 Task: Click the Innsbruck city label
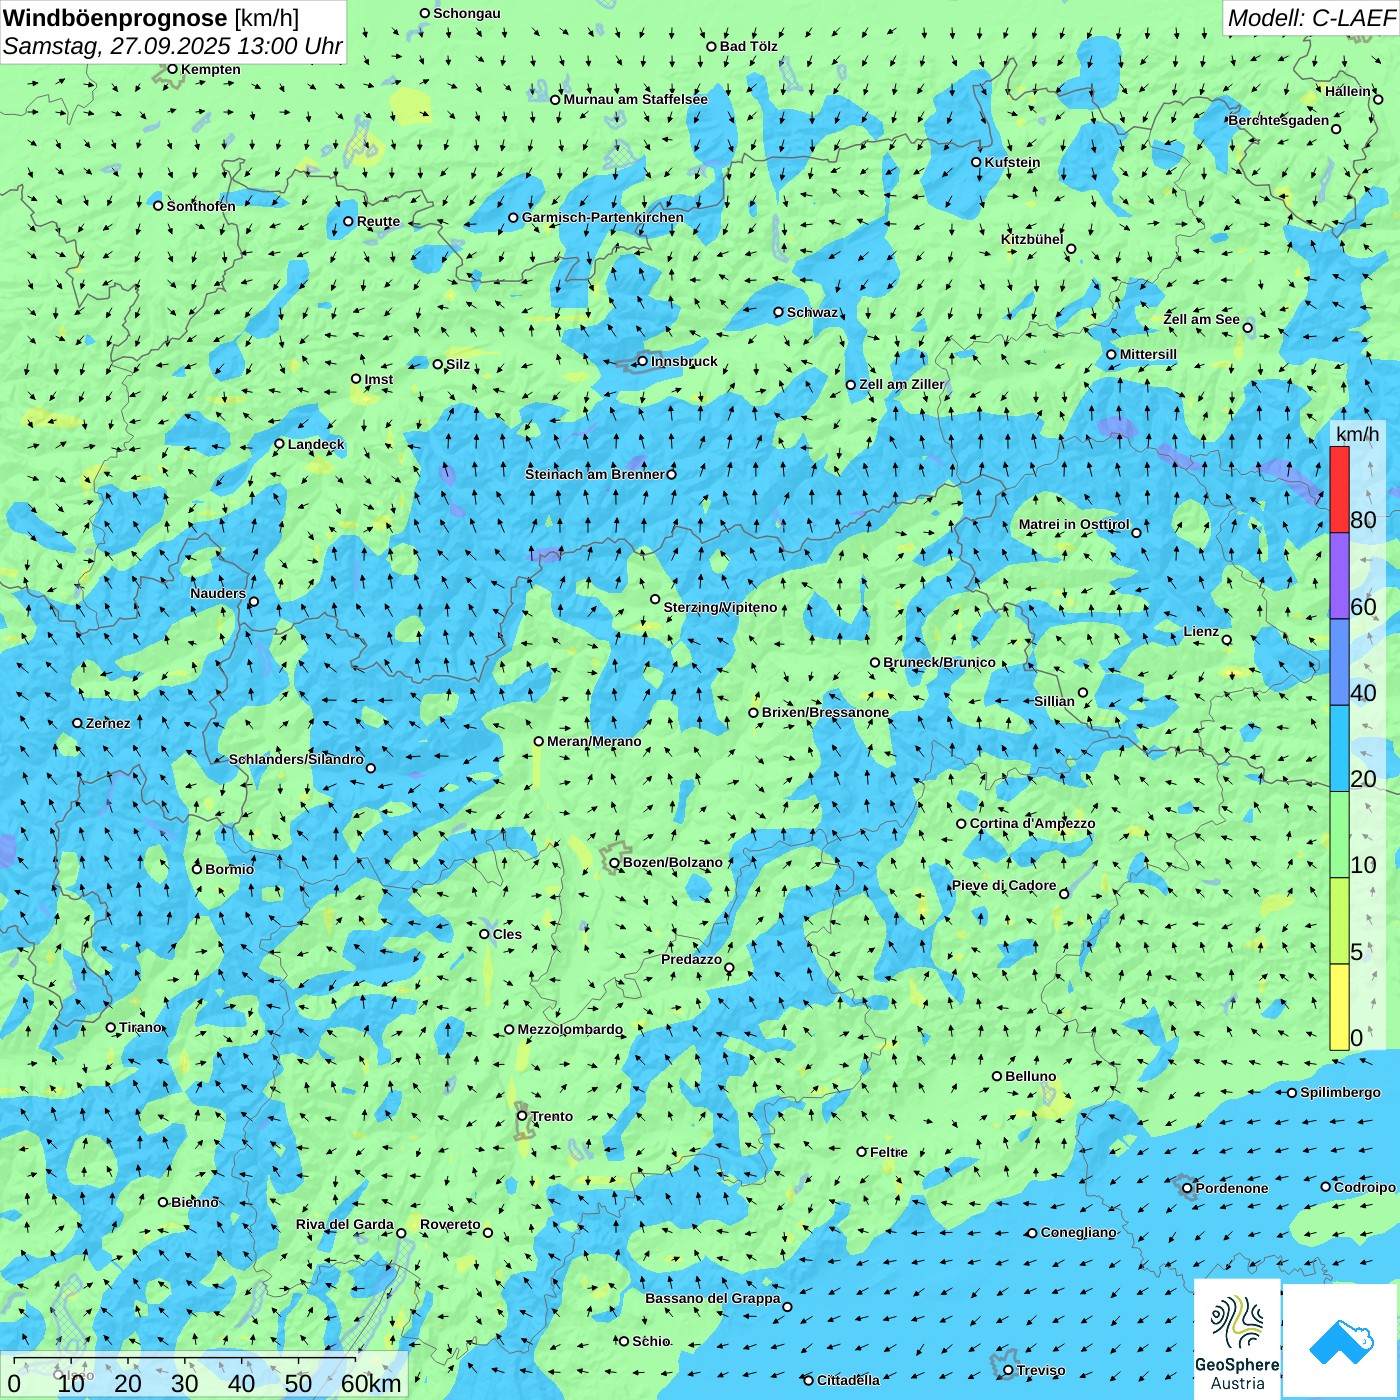[684, 361]
